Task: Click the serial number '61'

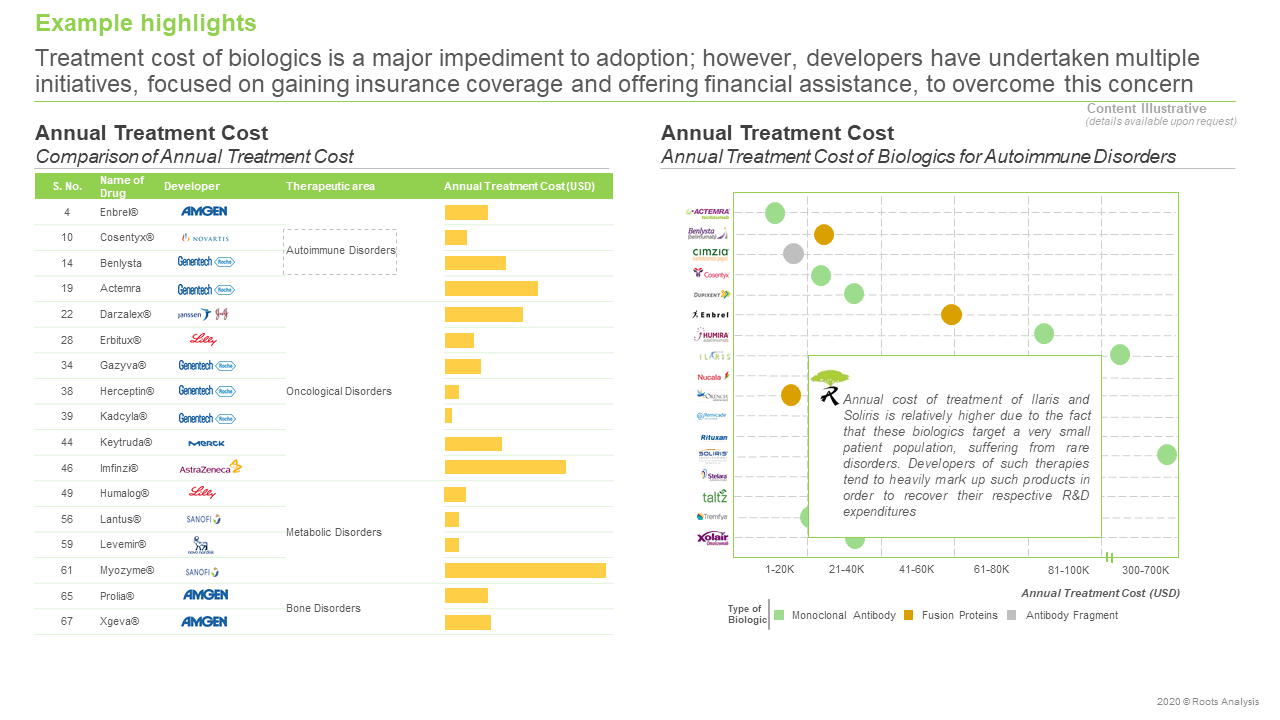Action: [x=67, y=570]
